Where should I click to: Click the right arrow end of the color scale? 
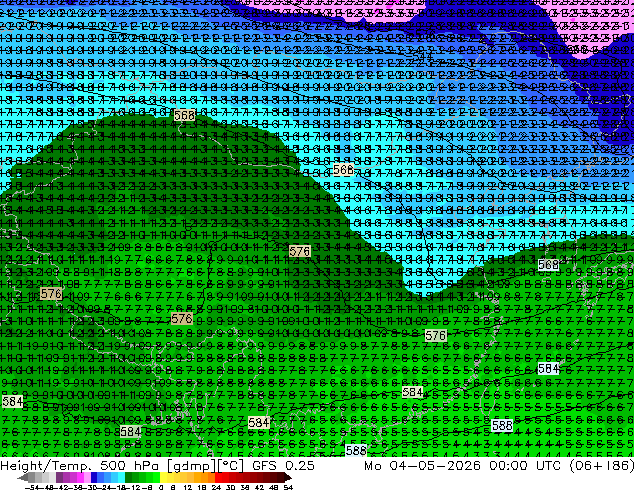[288, 478]
